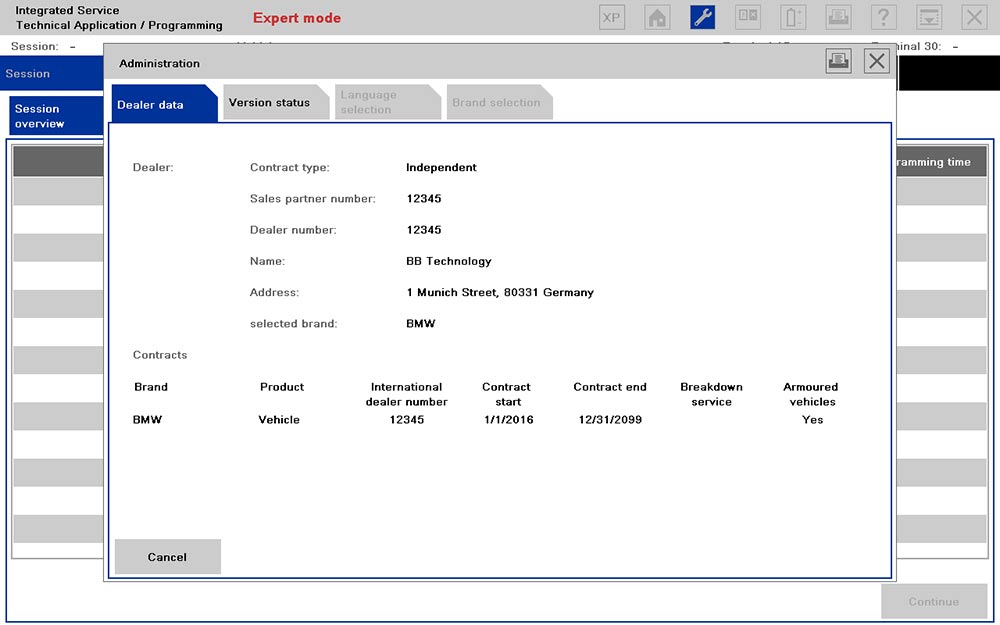Click the Product column header
1000x625 pixels.
[x=282, y=386]
